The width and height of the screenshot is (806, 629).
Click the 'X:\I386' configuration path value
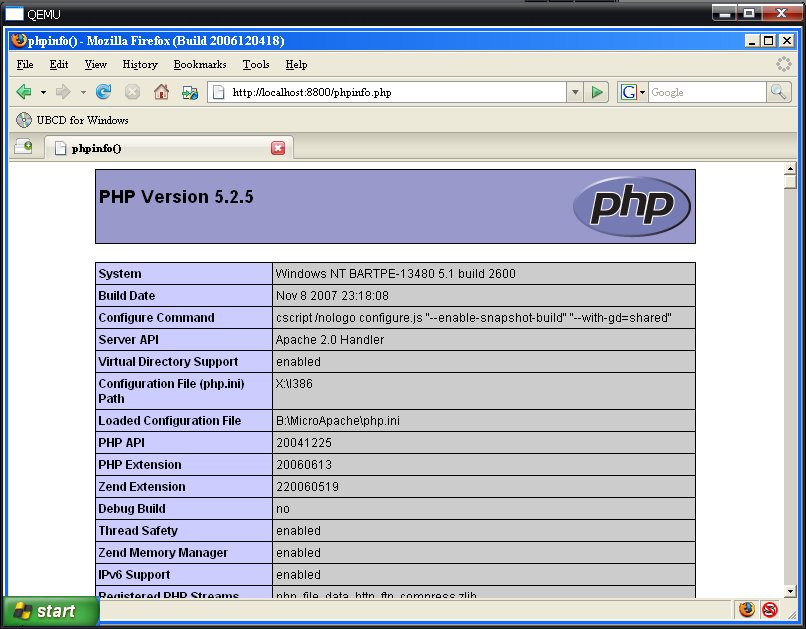click(294, 384)
